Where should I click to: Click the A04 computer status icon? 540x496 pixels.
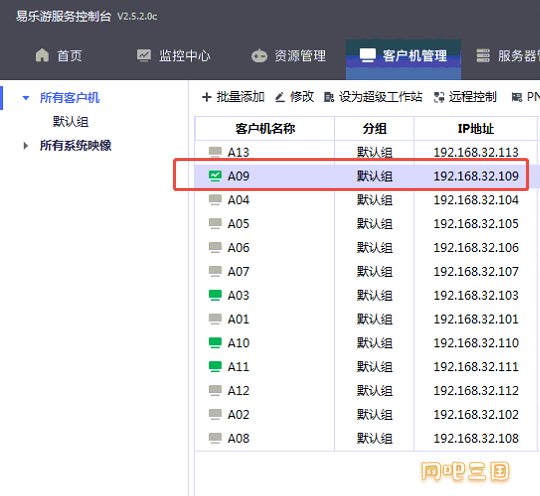click(215, 200)
